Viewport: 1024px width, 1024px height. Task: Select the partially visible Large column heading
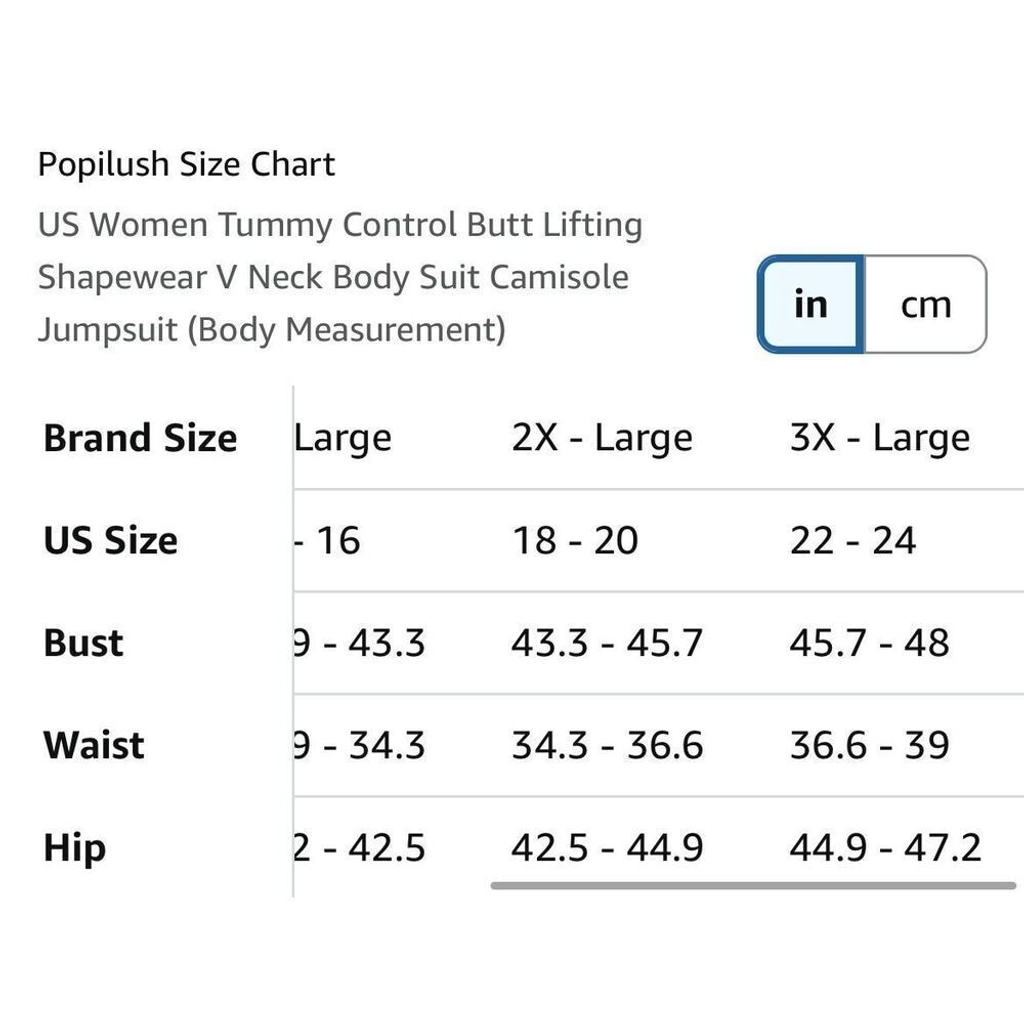coord(343,438)
